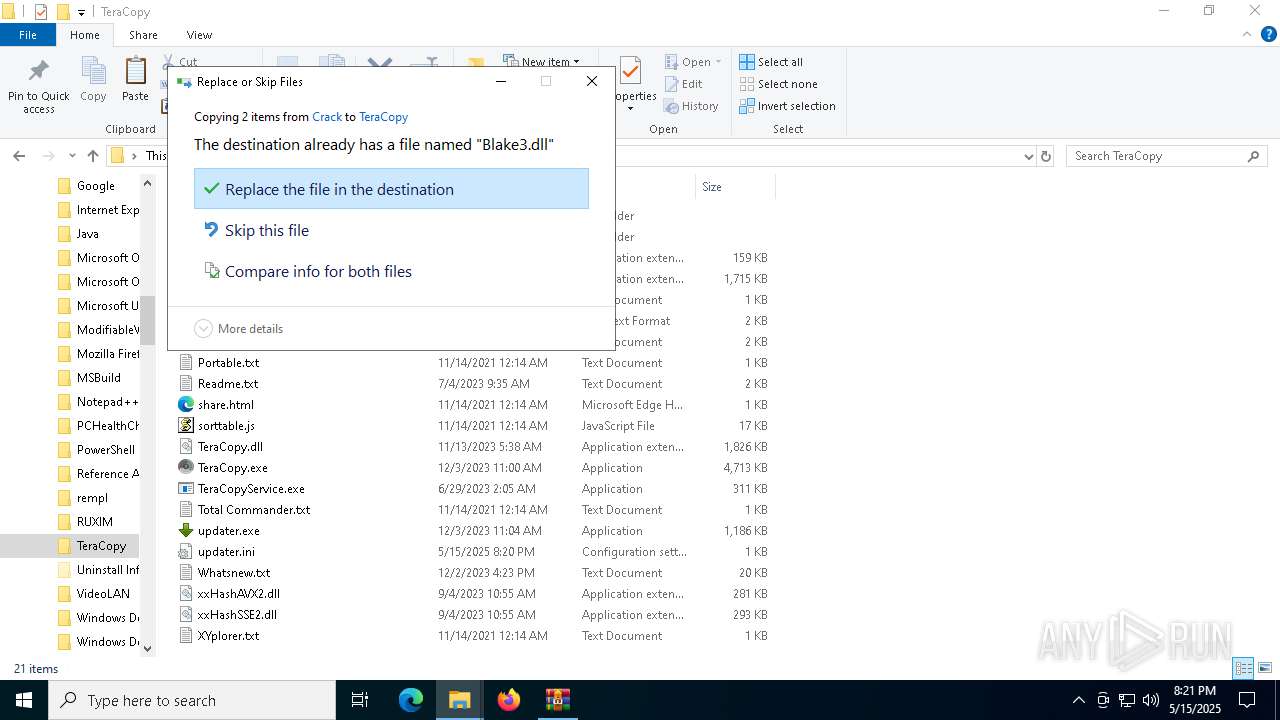Click Select all in ribbon

pos(771,62)
